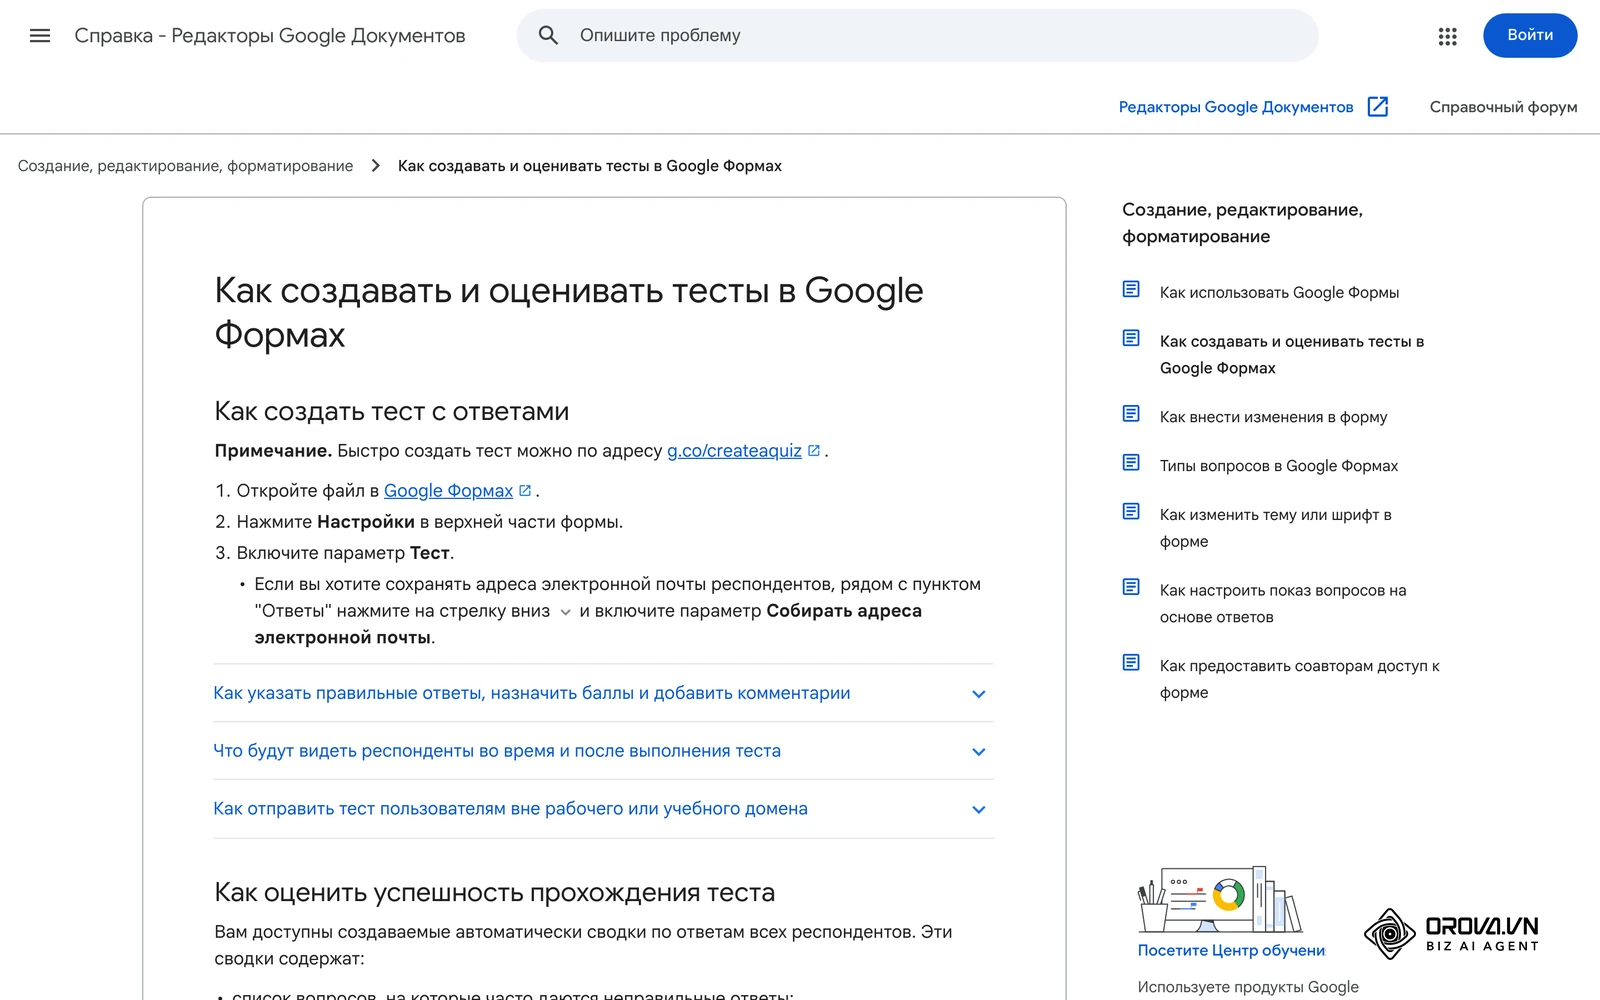
Task: Click document icon next to Как использовать Google Формы
Action: pos(1131,290)
